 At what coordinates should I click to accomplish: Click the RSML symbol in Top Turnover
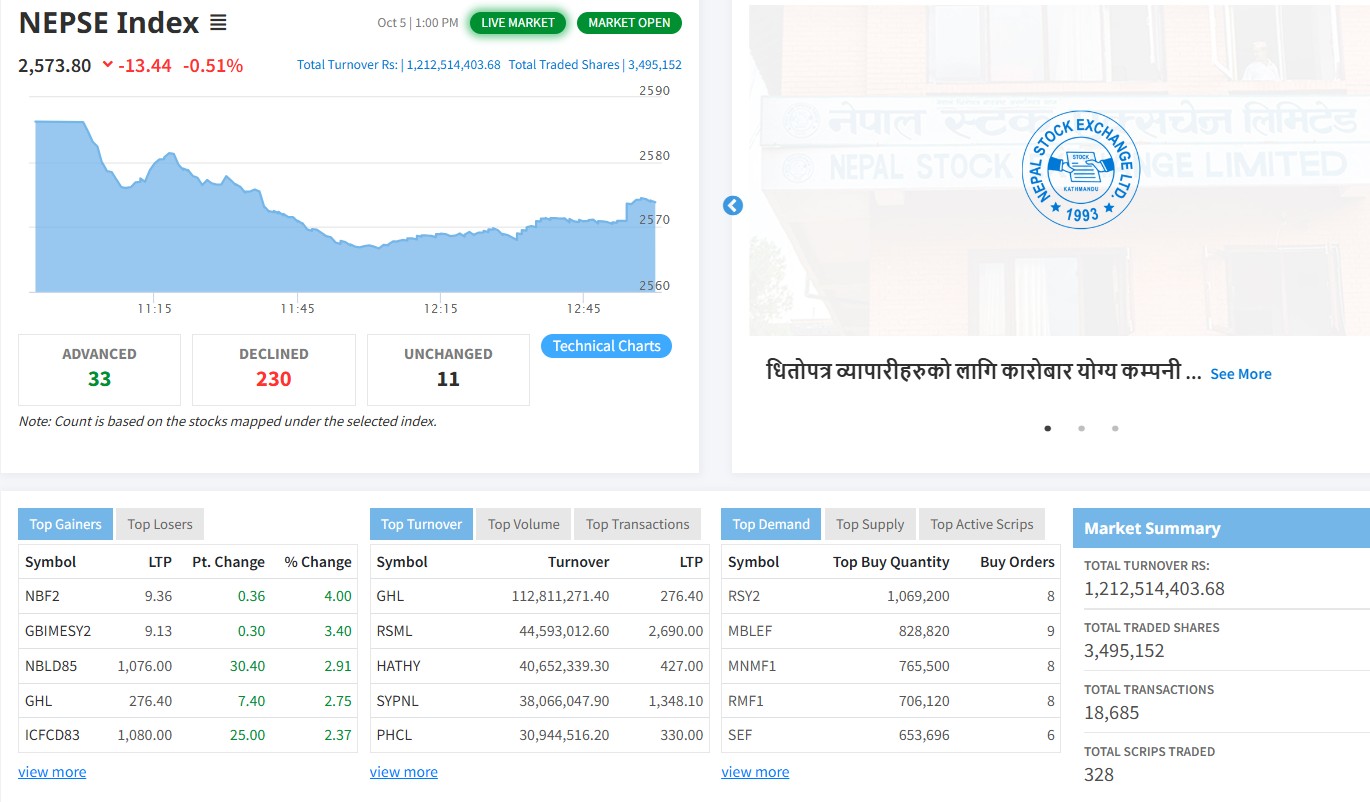point(394,631)
